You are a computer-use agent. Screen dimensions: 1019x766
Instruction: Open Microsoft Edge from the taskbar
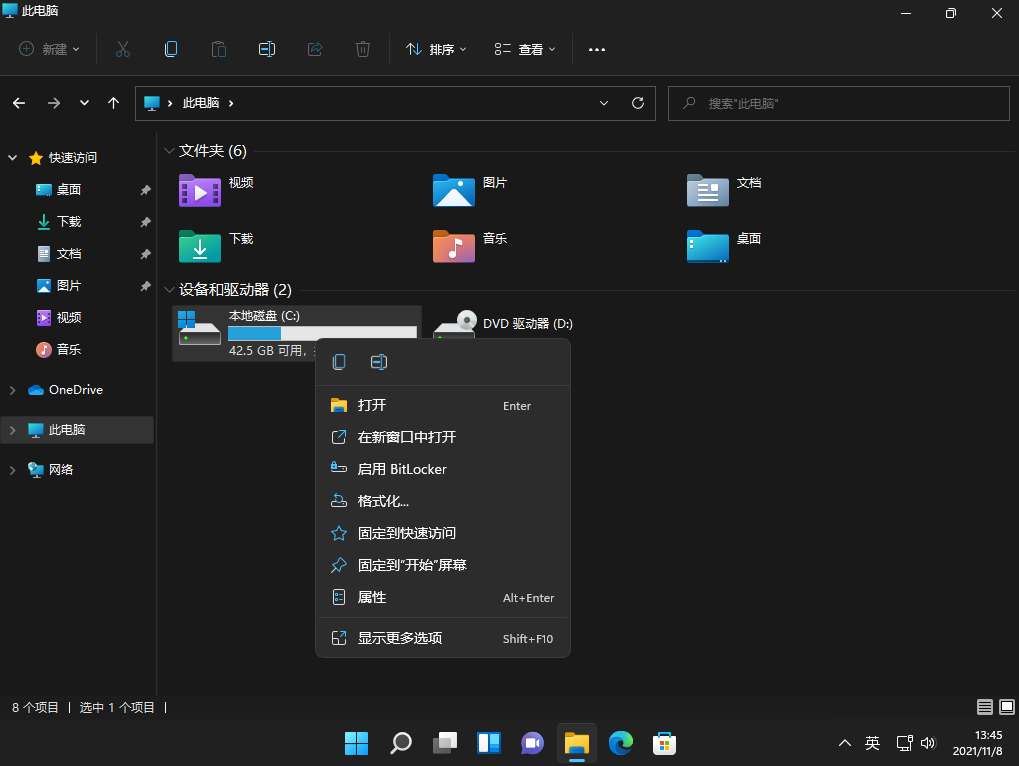tap(621, 743)
